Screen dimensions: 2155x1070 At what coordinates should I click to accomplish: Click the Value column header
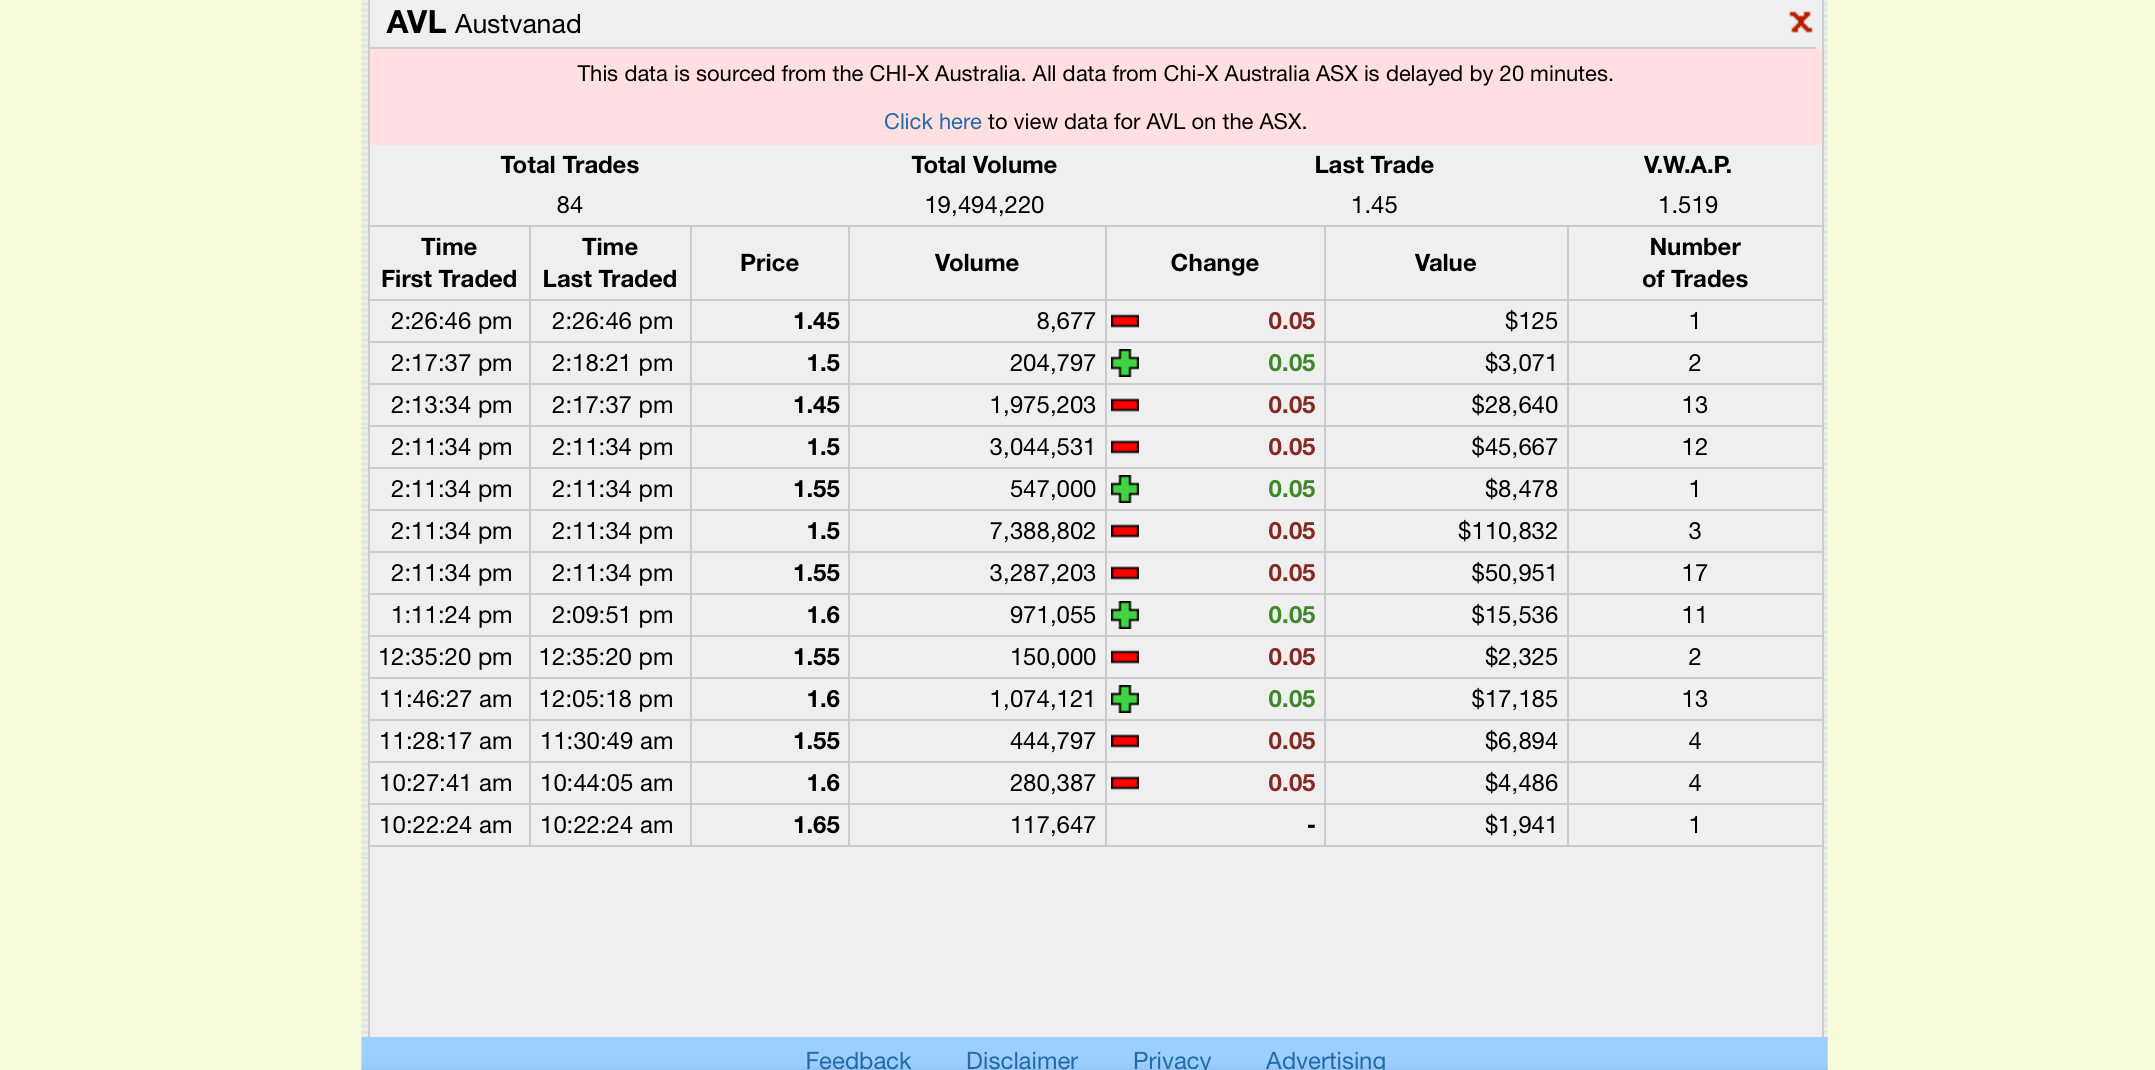(x=1445, y=263)
